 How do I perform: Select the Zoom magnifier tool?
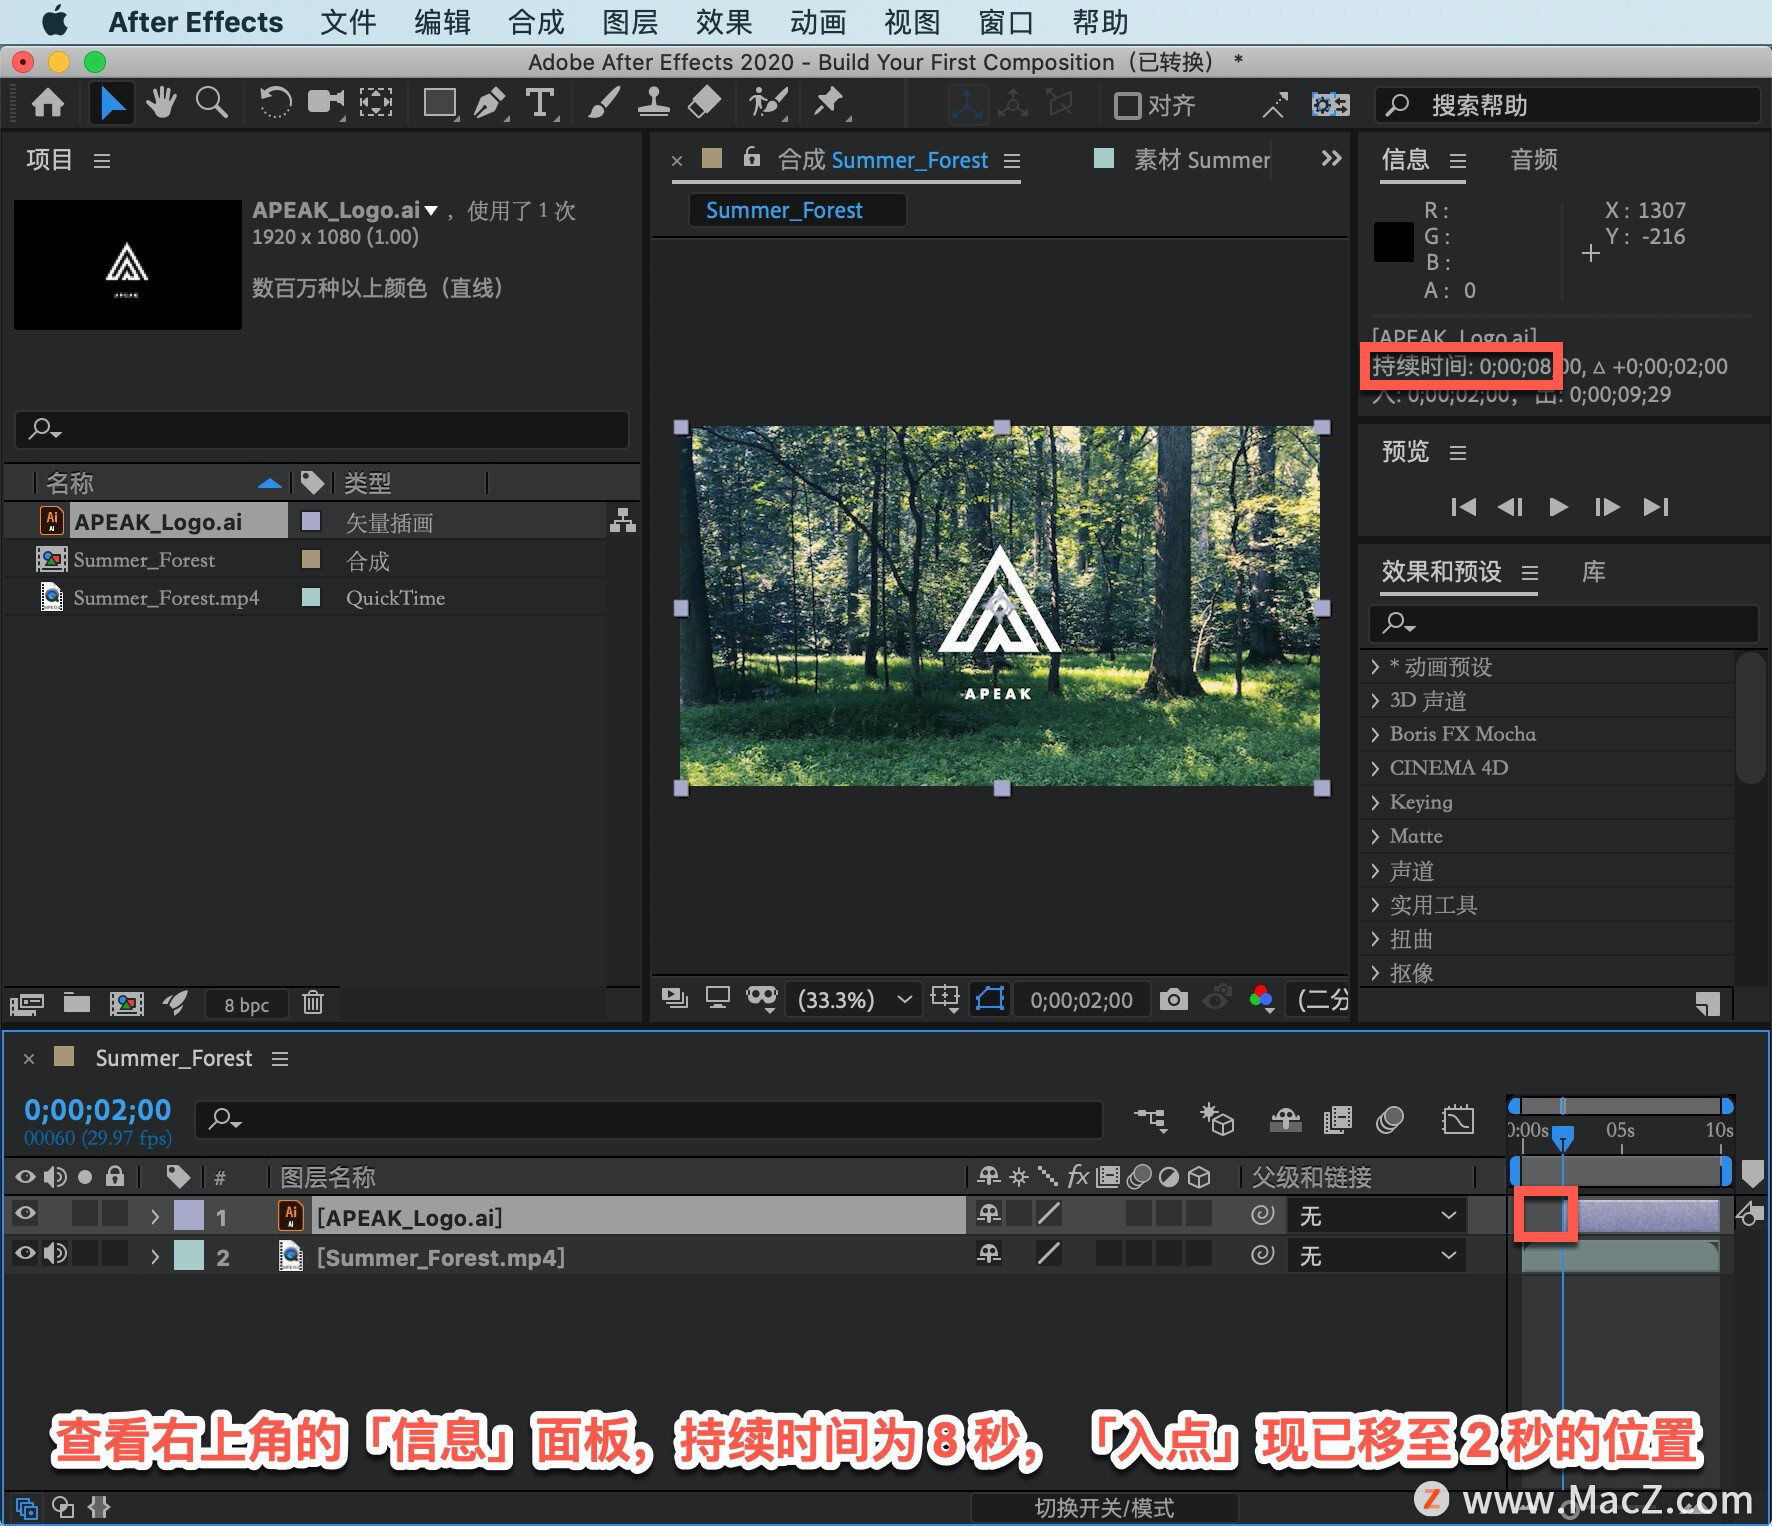211,103
